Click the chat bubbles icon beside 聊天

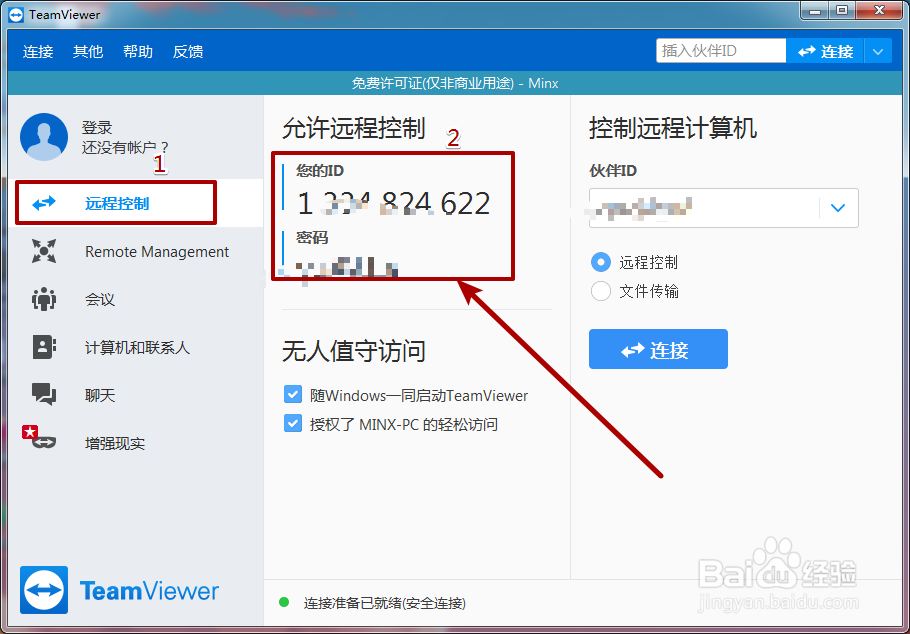pos(44,395)
